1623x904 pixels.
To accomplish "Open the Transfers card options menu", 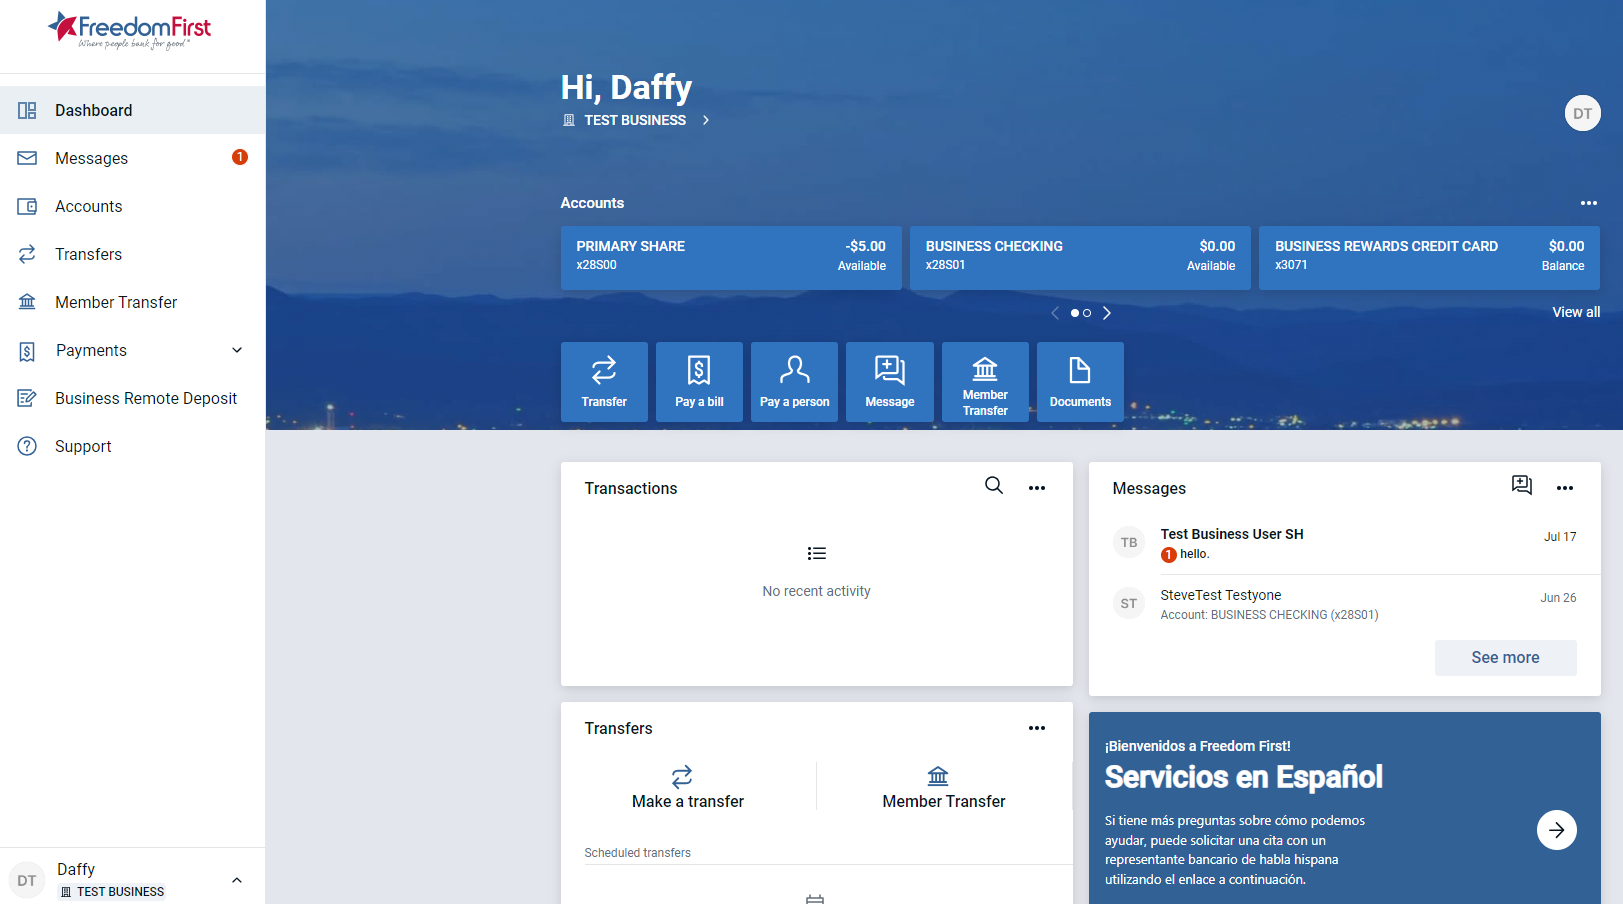I will click(x=1037, y=728).
